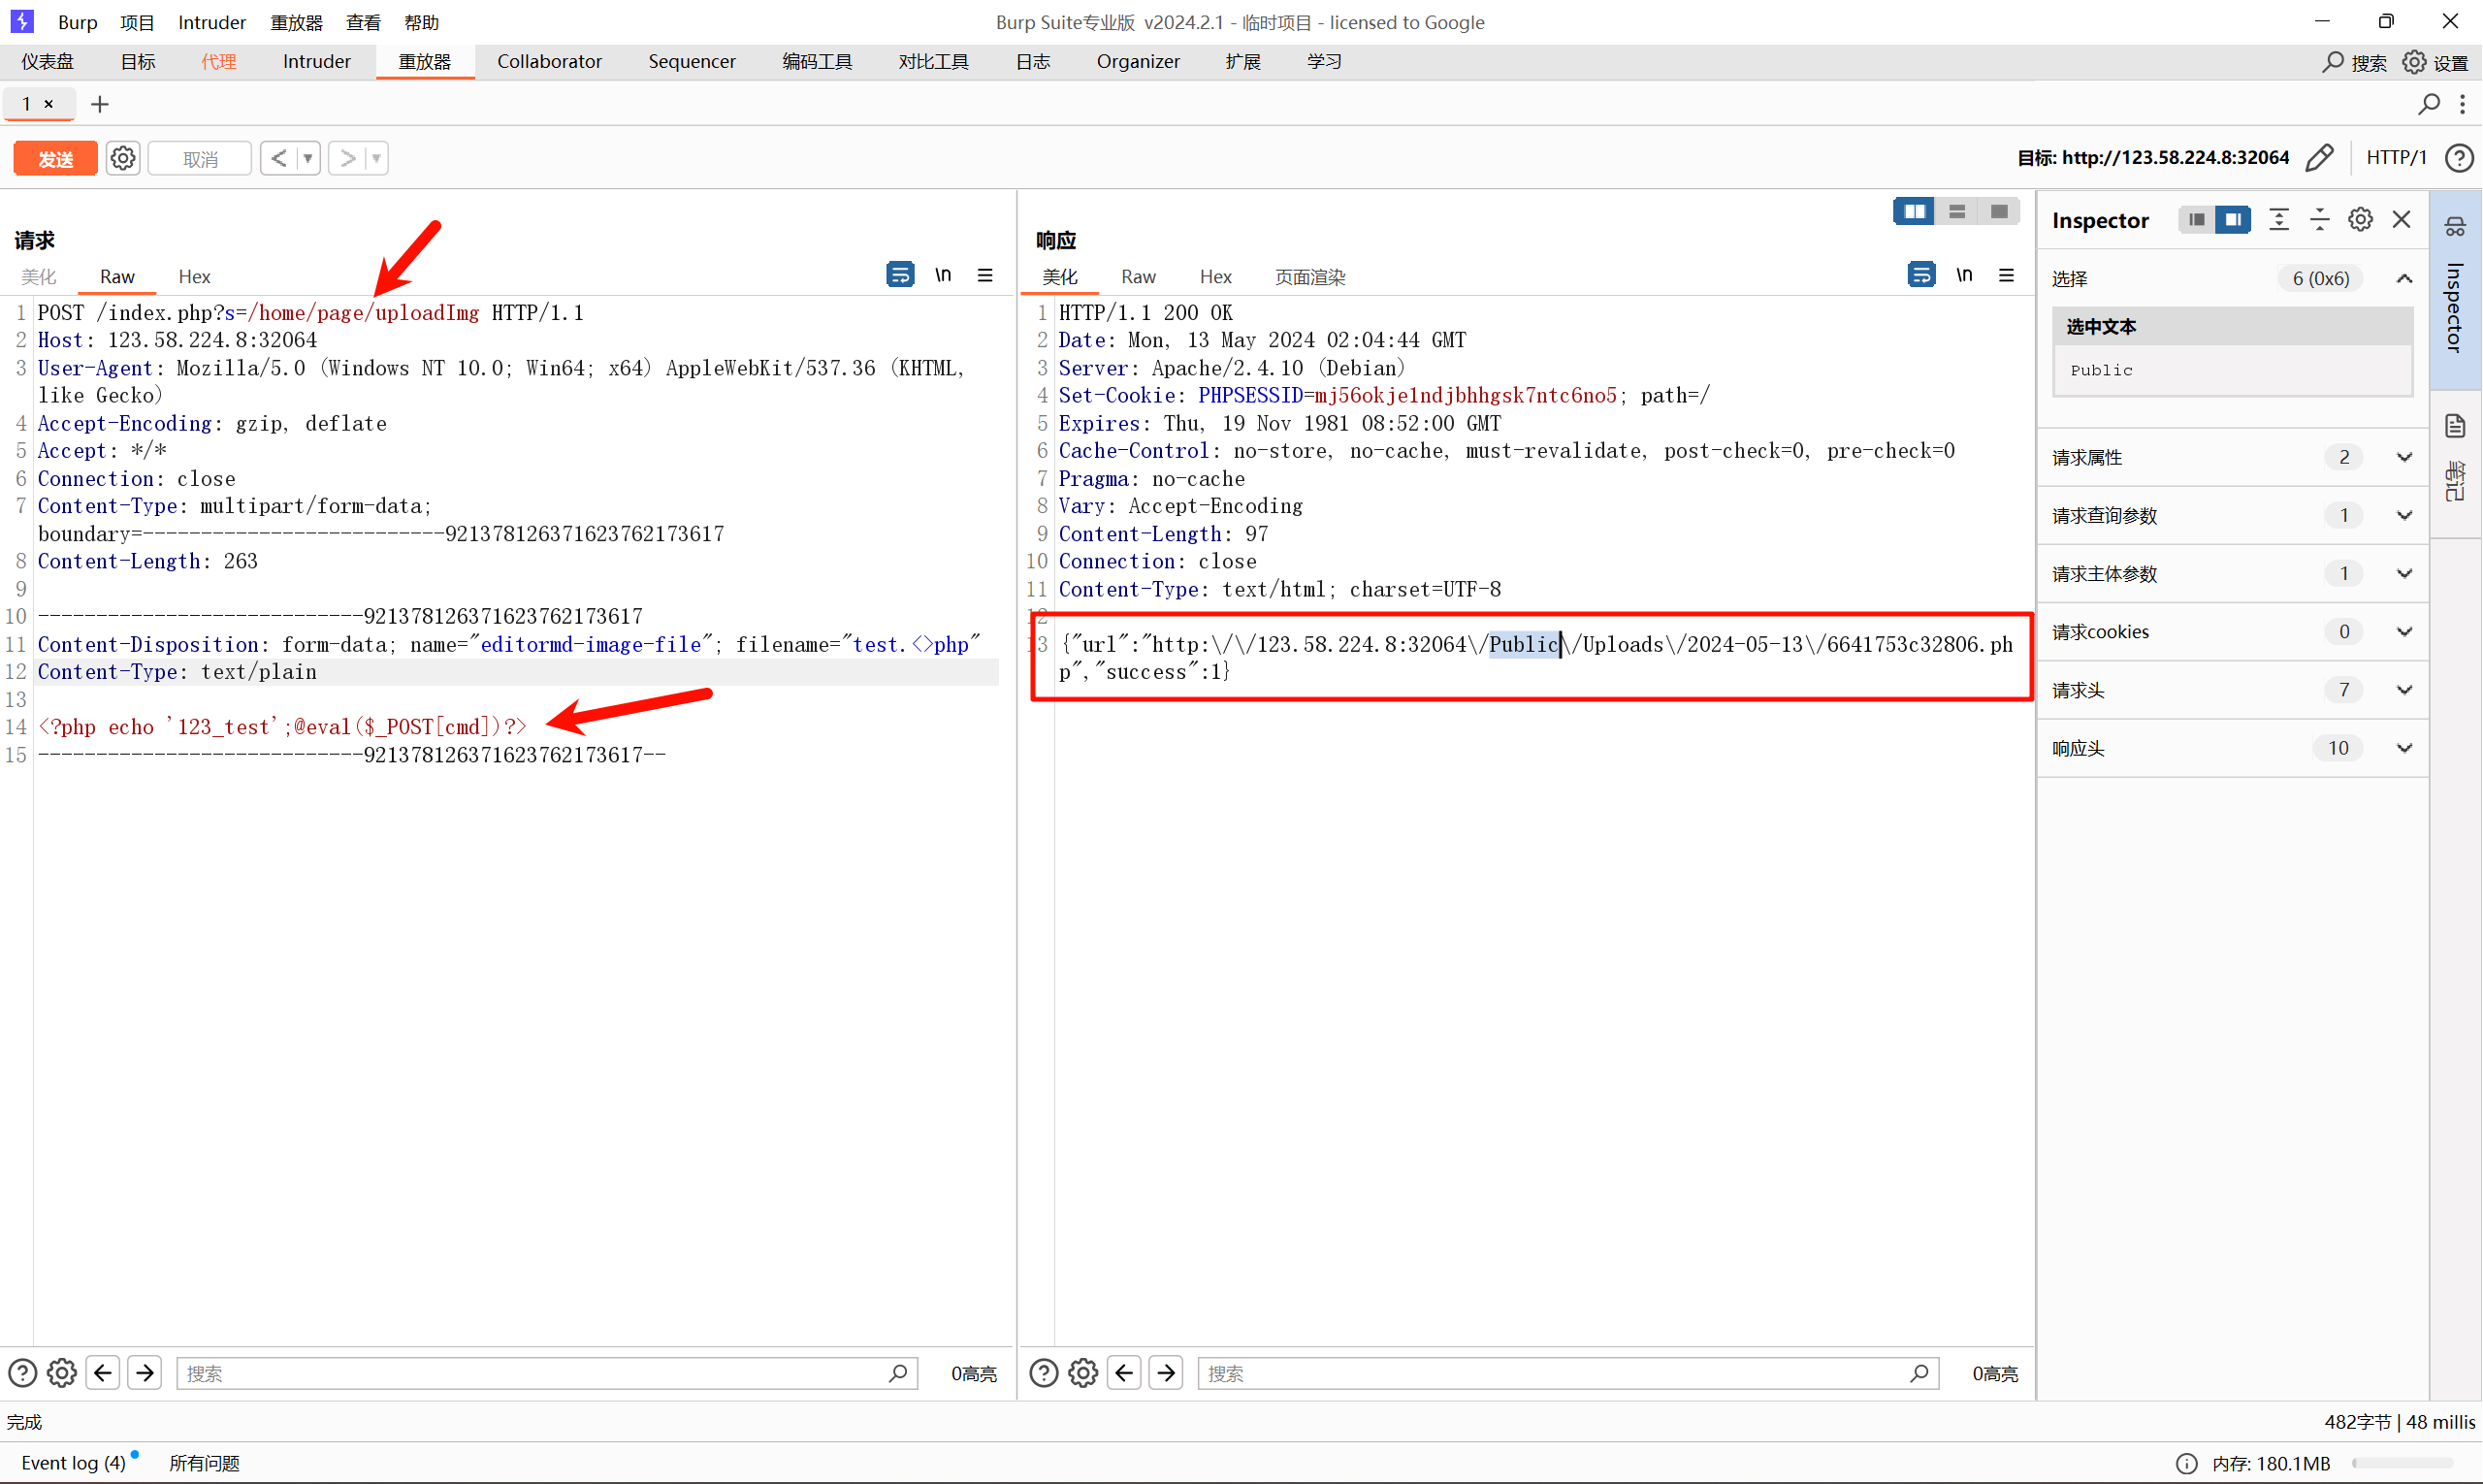The width and height of the screenshot is (2483, 1484).
Task: Expand the 请求主体参数 section
Action: (2405, 574)
